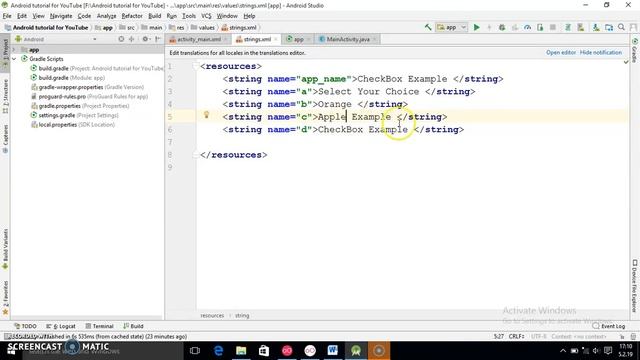
Task: Close the strings.xml tab
Action: pyautogui.click(x=276, y=39)
